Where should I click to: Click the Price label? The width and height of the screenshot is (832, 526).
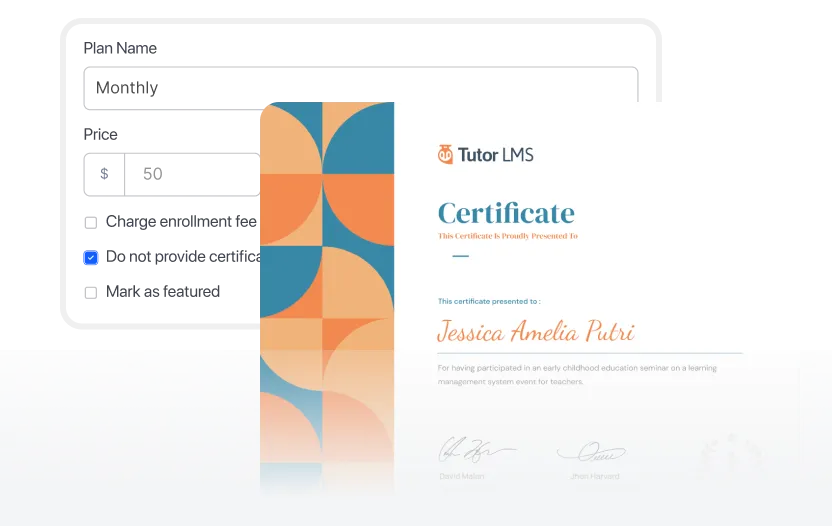coord(100,134)
